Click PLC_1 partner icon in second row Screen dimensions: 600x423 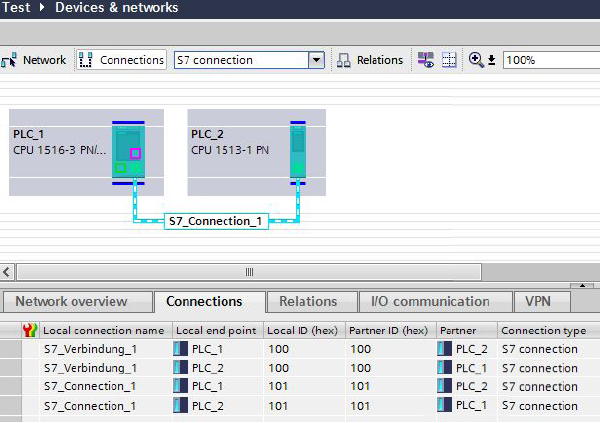pyautogui.click(x=444, y=367)
